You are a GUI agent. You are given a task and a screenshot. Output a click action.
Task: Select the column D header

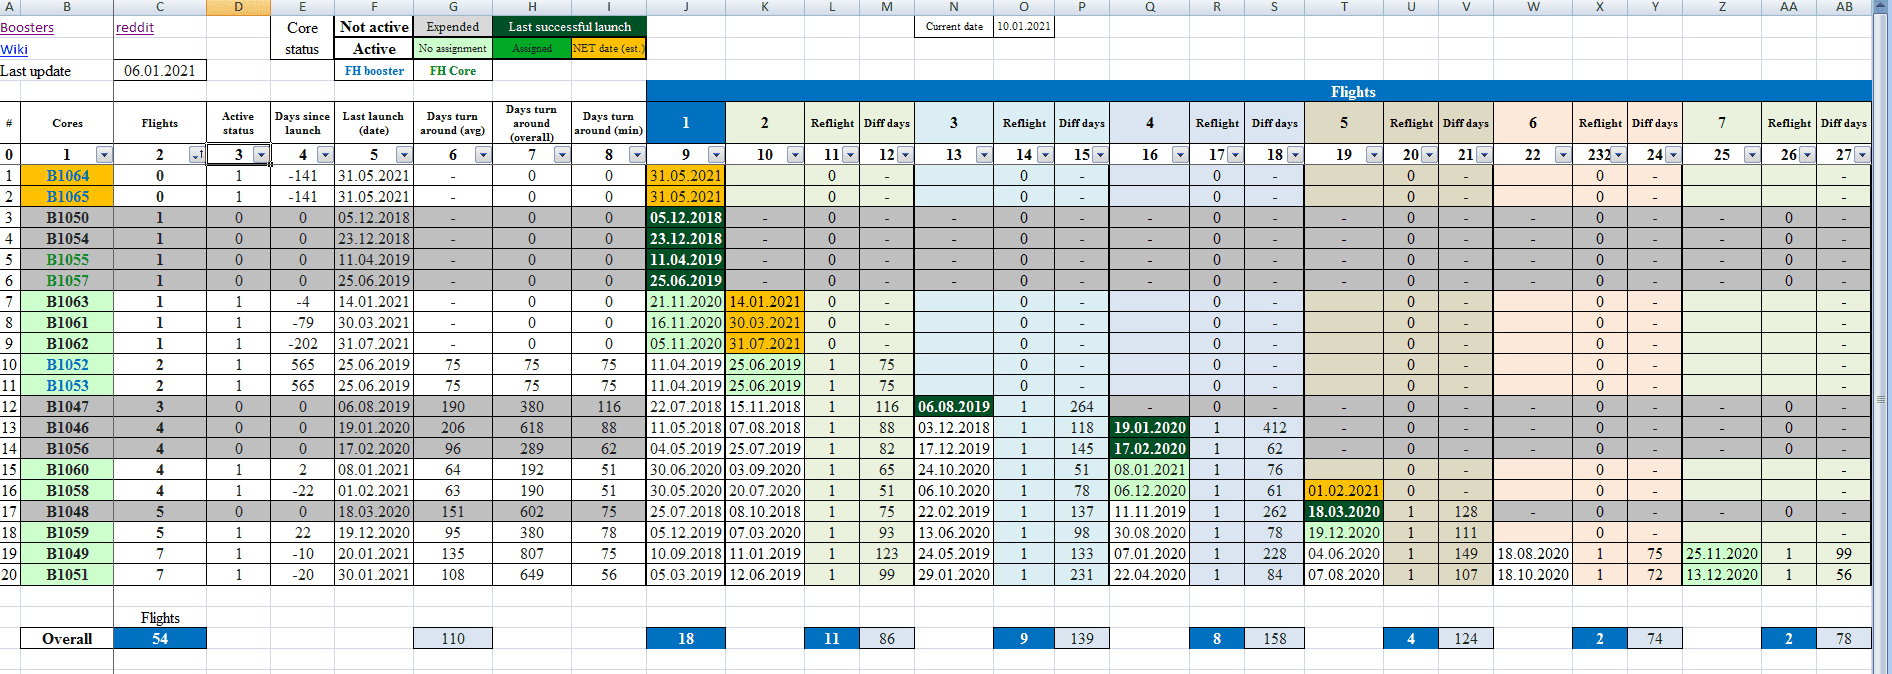coord(238,7)
